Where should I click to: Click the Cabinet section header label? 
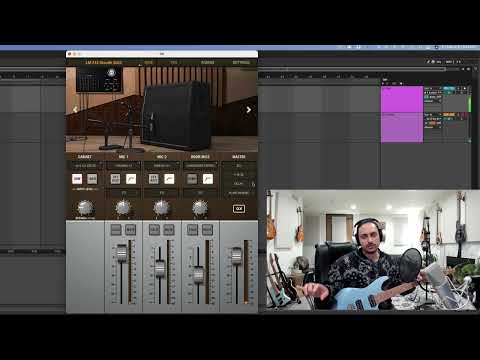[84, 157]
